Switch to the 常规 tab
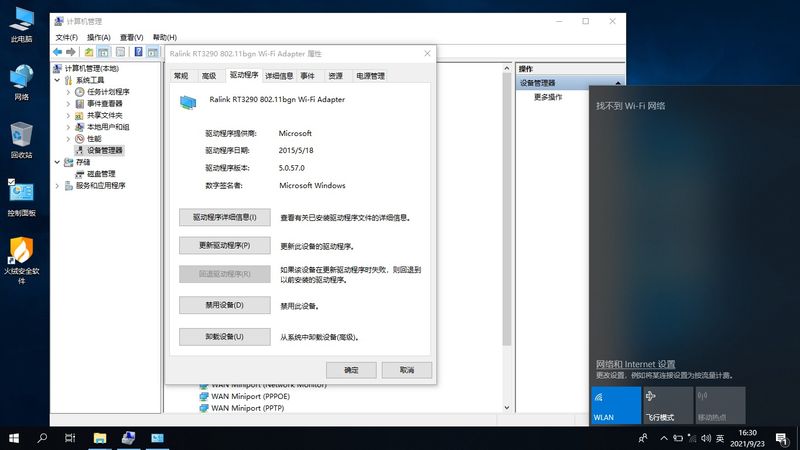Viewport: 800px width, 450px height. click(x=181, y=76)
